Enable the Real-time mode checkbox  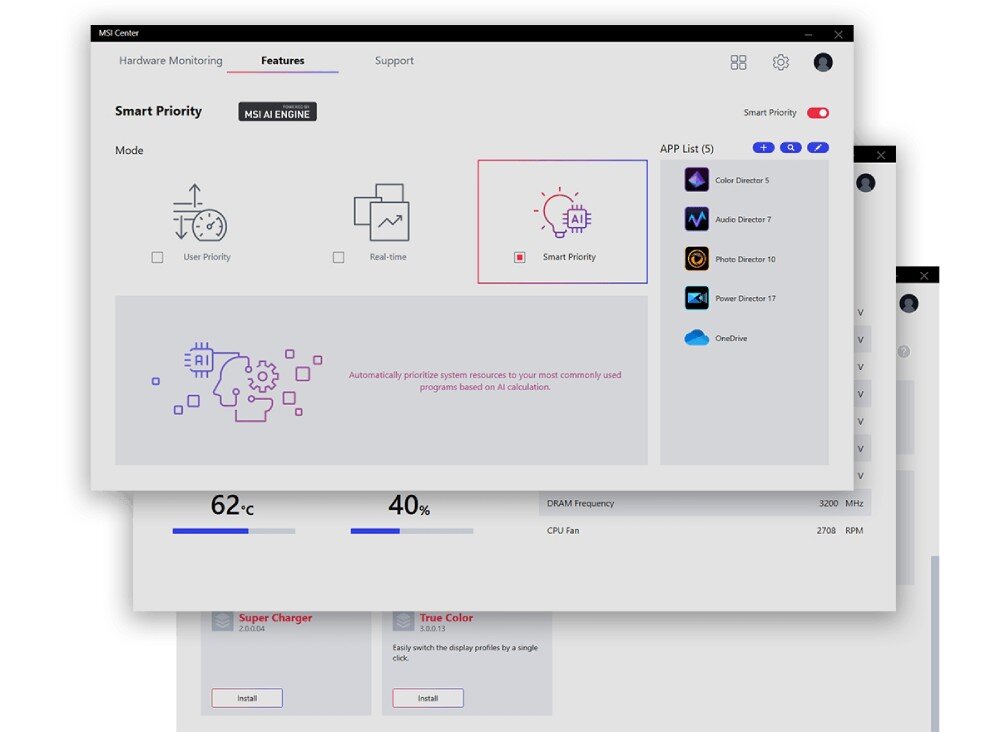[338, 257]
